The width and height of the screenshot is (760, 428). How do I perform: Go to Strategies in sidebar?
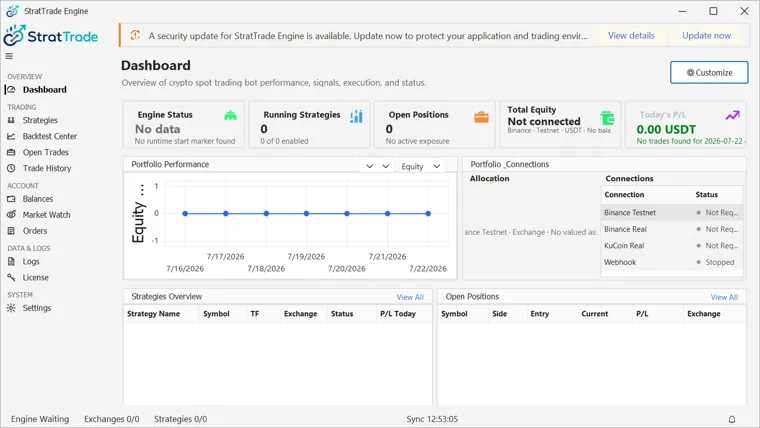coord(40,120)
